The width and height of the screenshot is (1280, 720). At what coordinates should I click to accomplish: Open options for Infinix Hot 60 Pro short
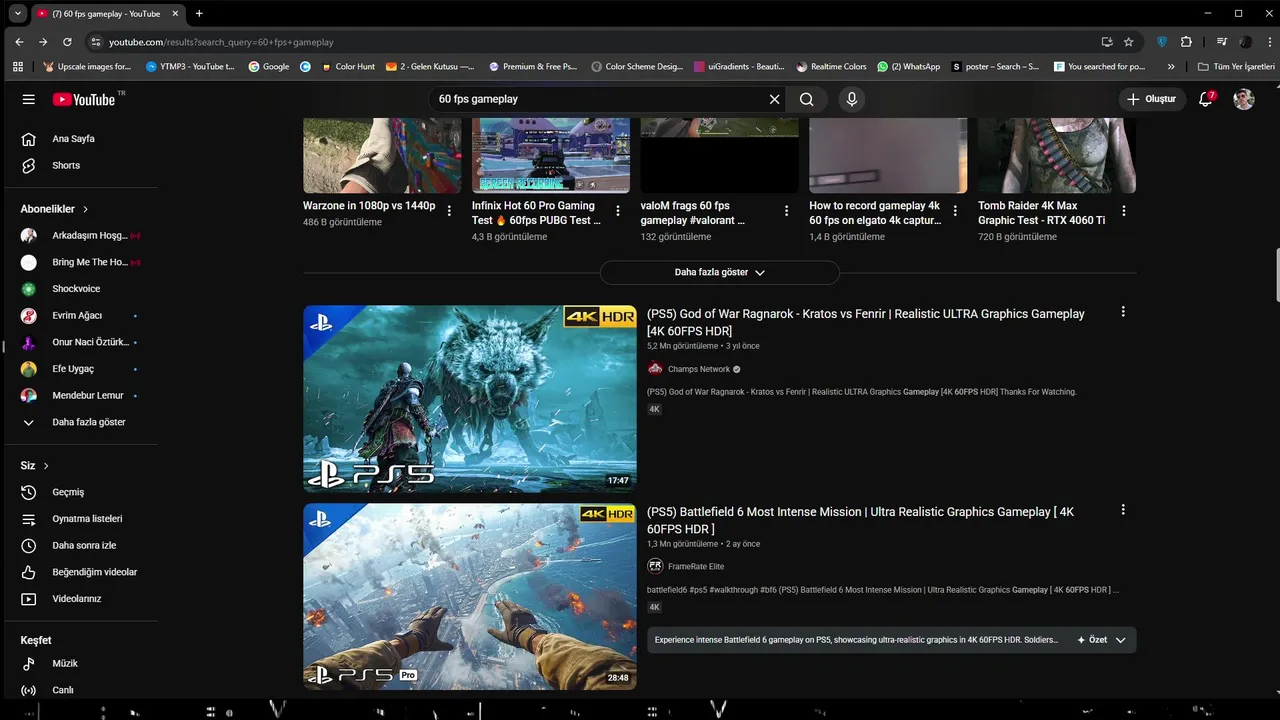tap(618, 211)
